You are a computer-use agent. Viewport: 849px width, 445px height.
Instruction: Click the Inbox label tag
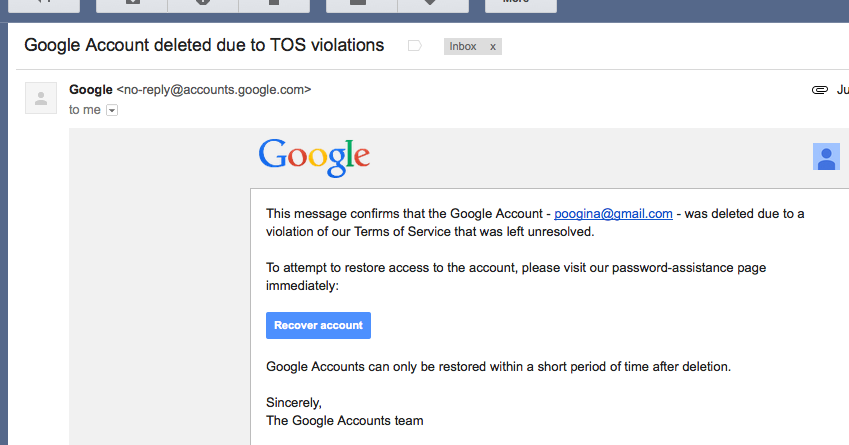click(463, 46)
